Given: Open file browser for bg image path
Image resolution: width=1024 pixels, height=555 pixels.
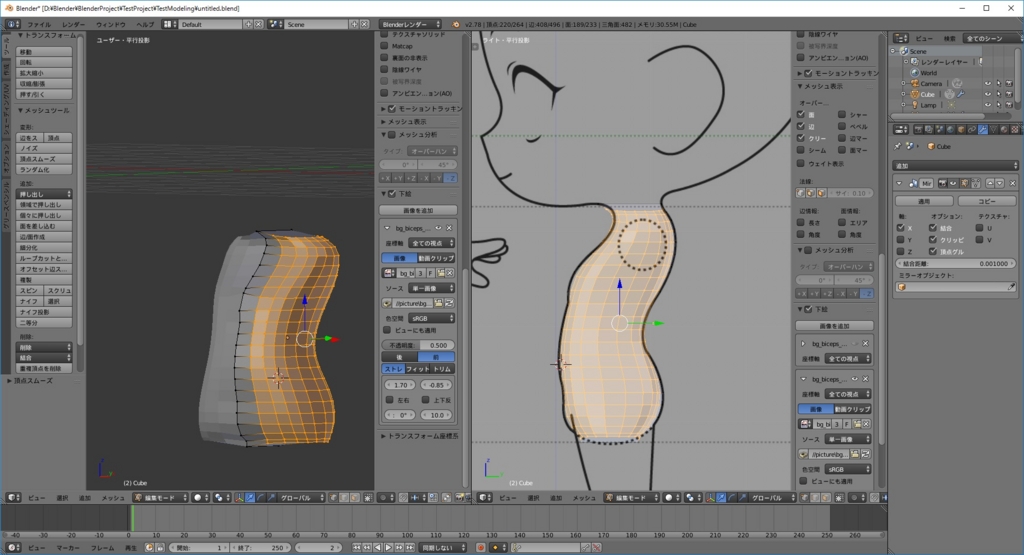Looking at the screenshot, I should point(439,303).
